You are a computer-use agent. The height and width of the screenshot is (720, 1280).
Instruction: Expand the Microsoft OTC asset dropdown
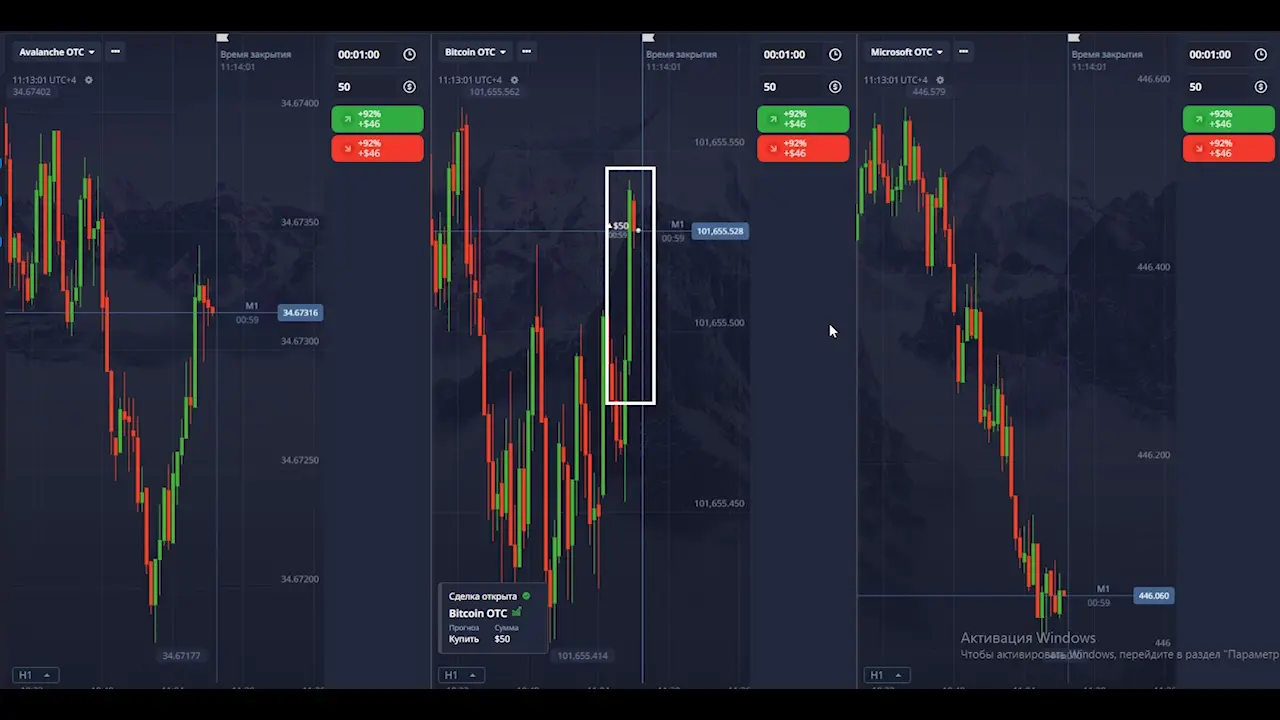(907, 52)
